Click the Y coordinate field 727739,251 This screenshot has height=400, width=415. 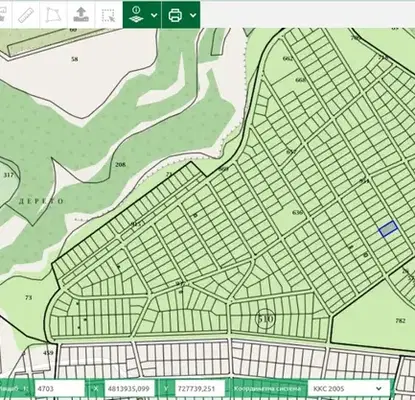[200, 389]
